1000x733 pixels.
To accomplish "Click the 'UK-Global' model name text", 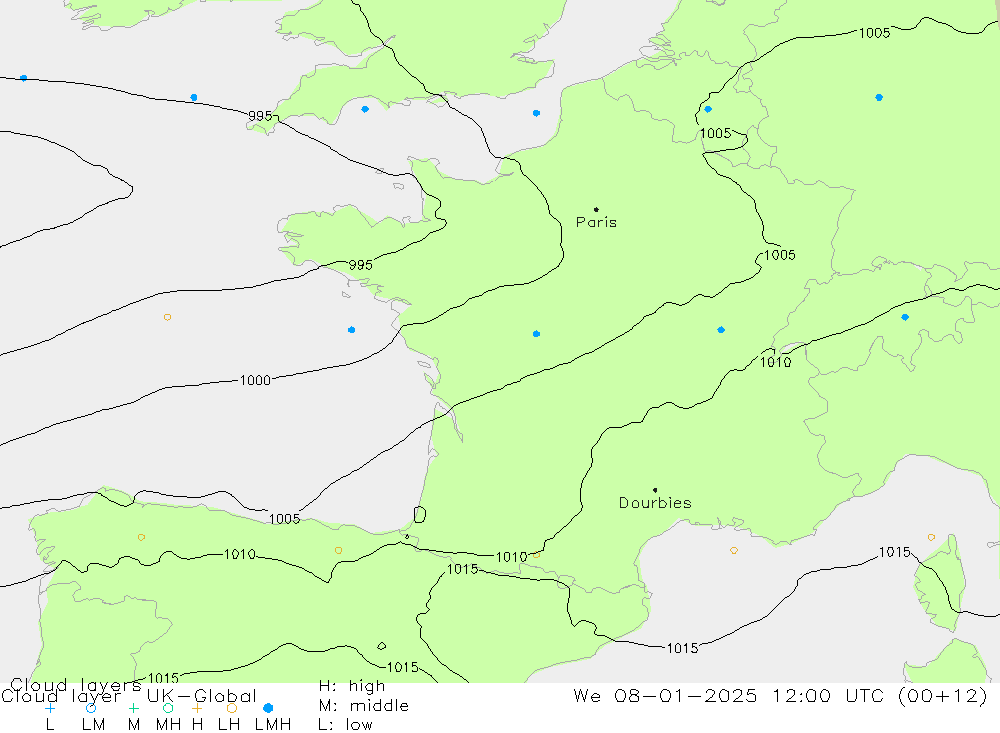I will click(x=202, y=696).
